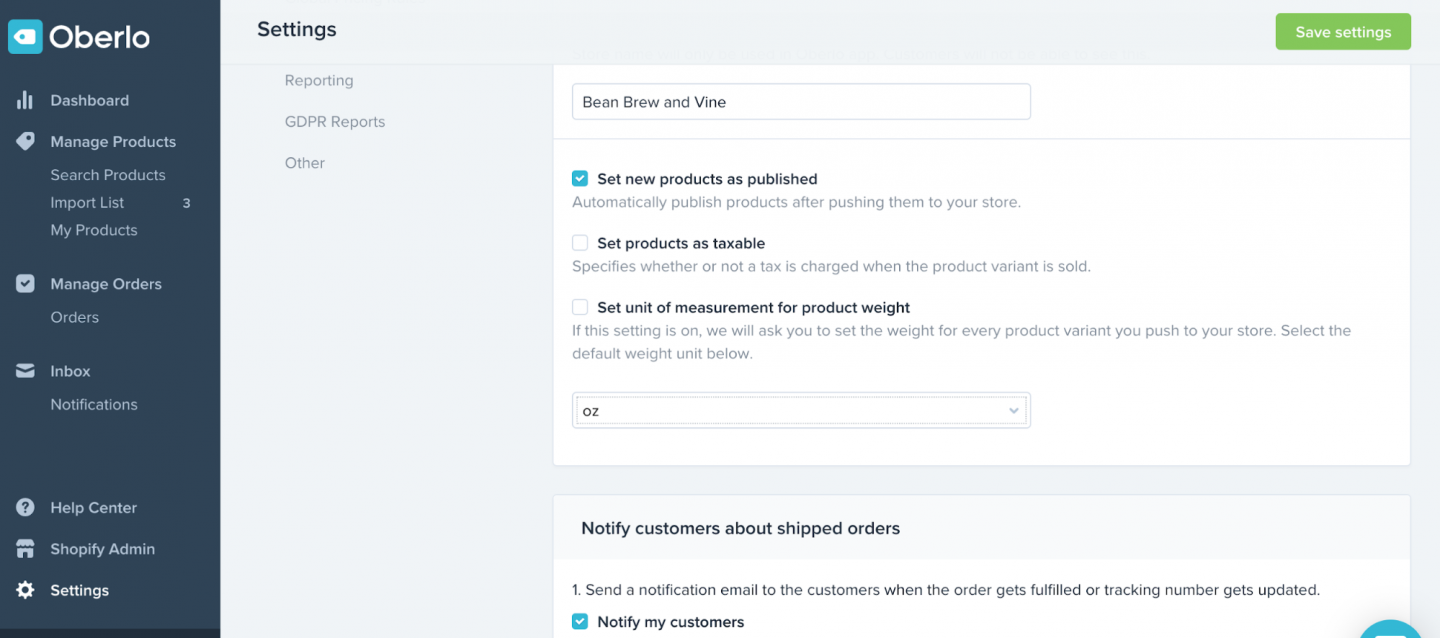Open Search Products in sidebar
Viewport: 1440px width, 638px height.
[x=108, y=175]
